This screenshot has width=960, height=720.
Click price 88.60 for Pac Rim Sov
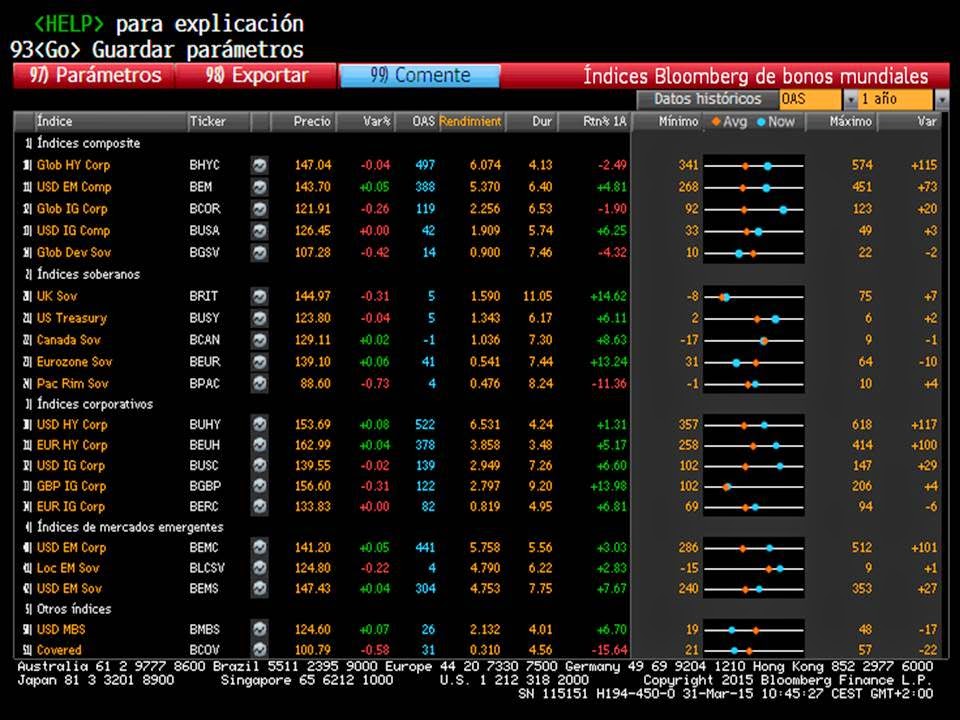coord(315,384)
